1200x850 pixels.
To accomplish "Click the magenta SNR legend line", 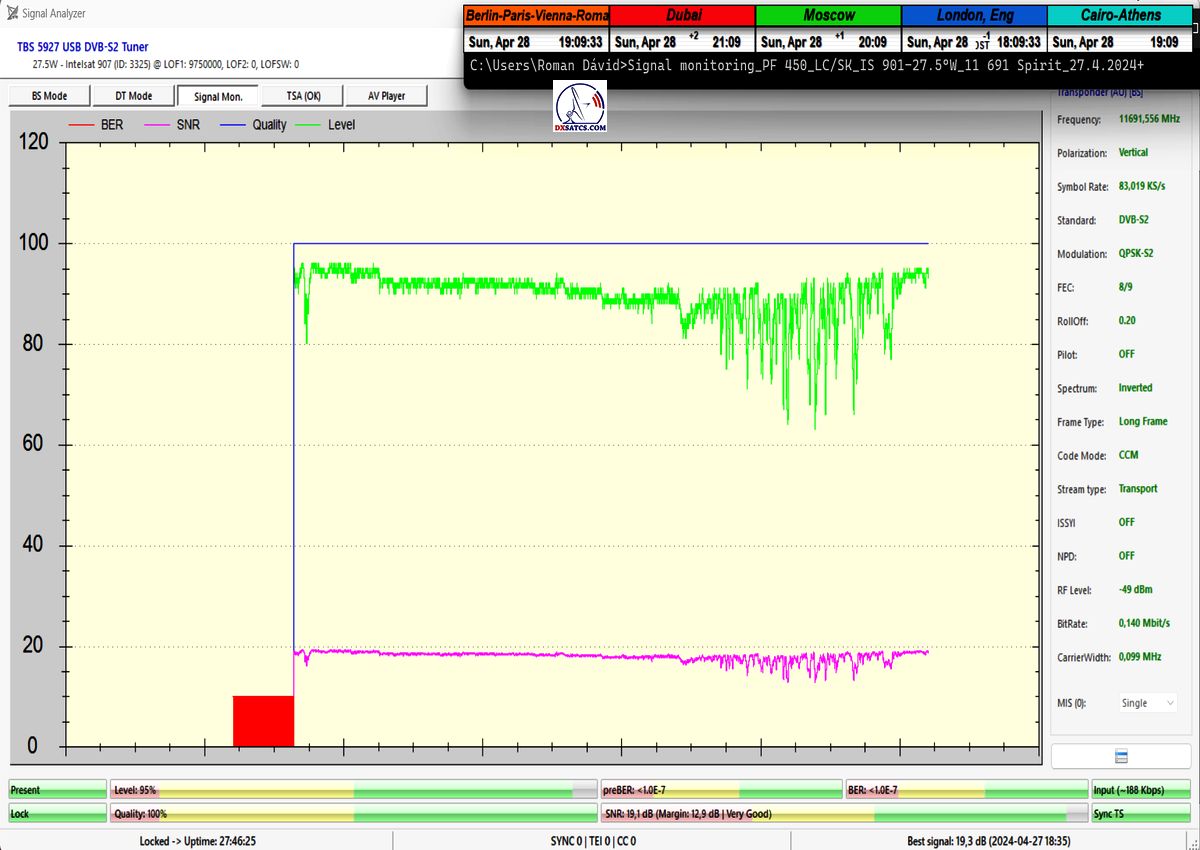I will click(x=156, y=125).
